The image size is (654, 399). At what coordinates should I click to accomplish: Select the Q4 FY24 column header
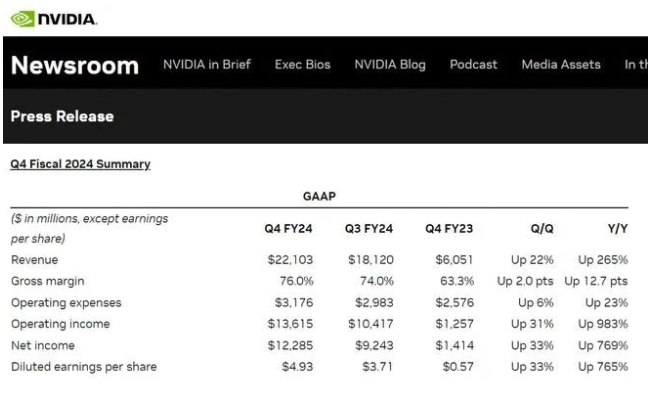point(288,228)
